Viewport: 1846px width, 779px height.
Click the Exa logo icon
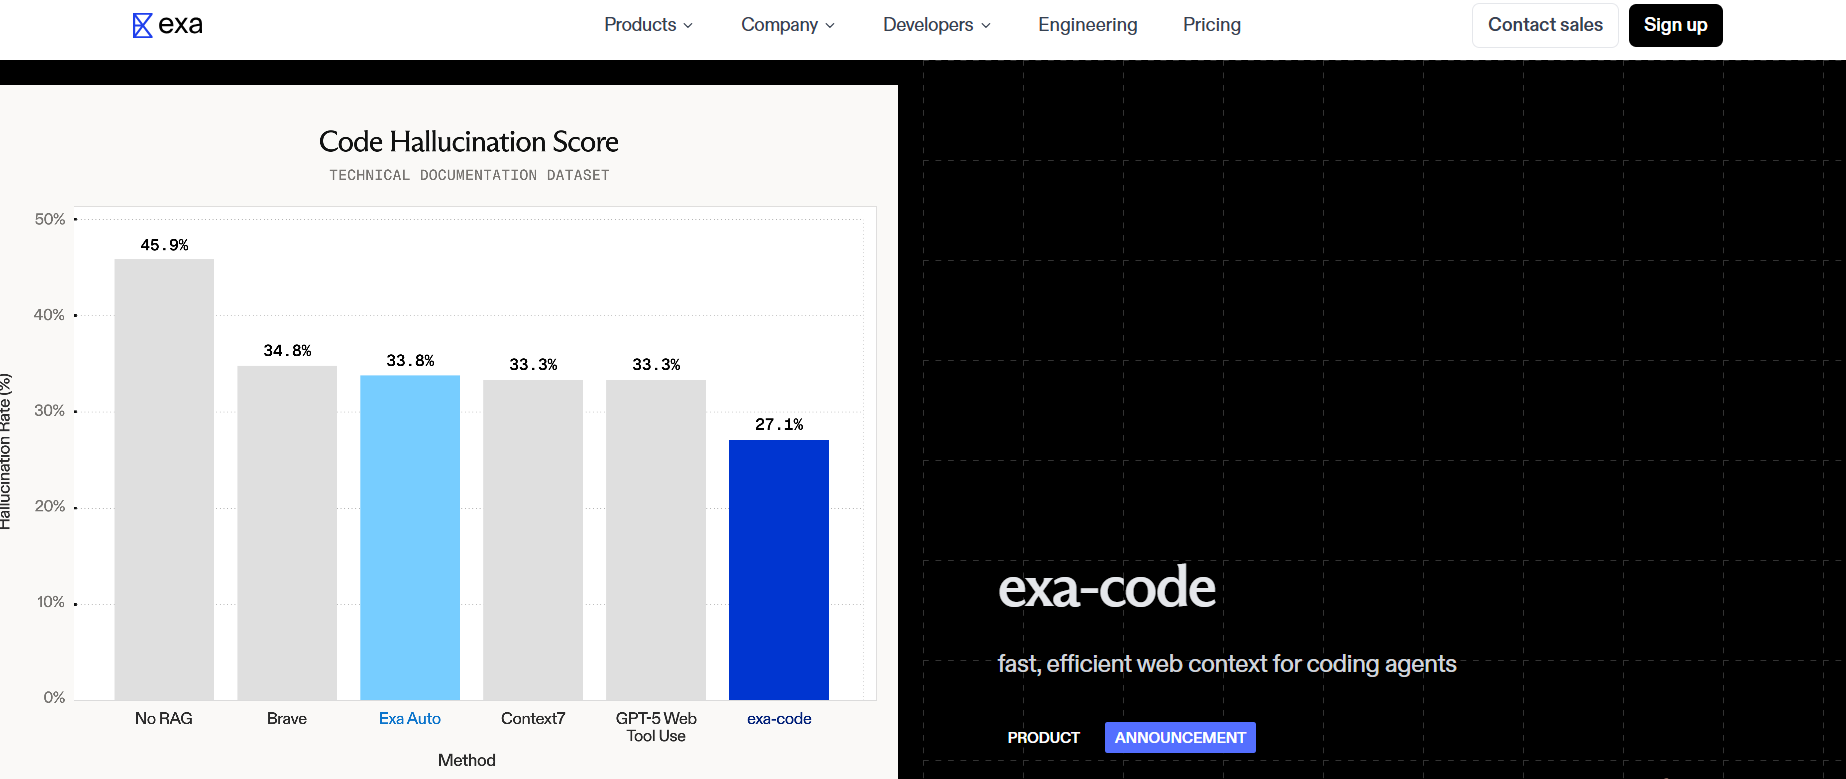pos(143,25)
